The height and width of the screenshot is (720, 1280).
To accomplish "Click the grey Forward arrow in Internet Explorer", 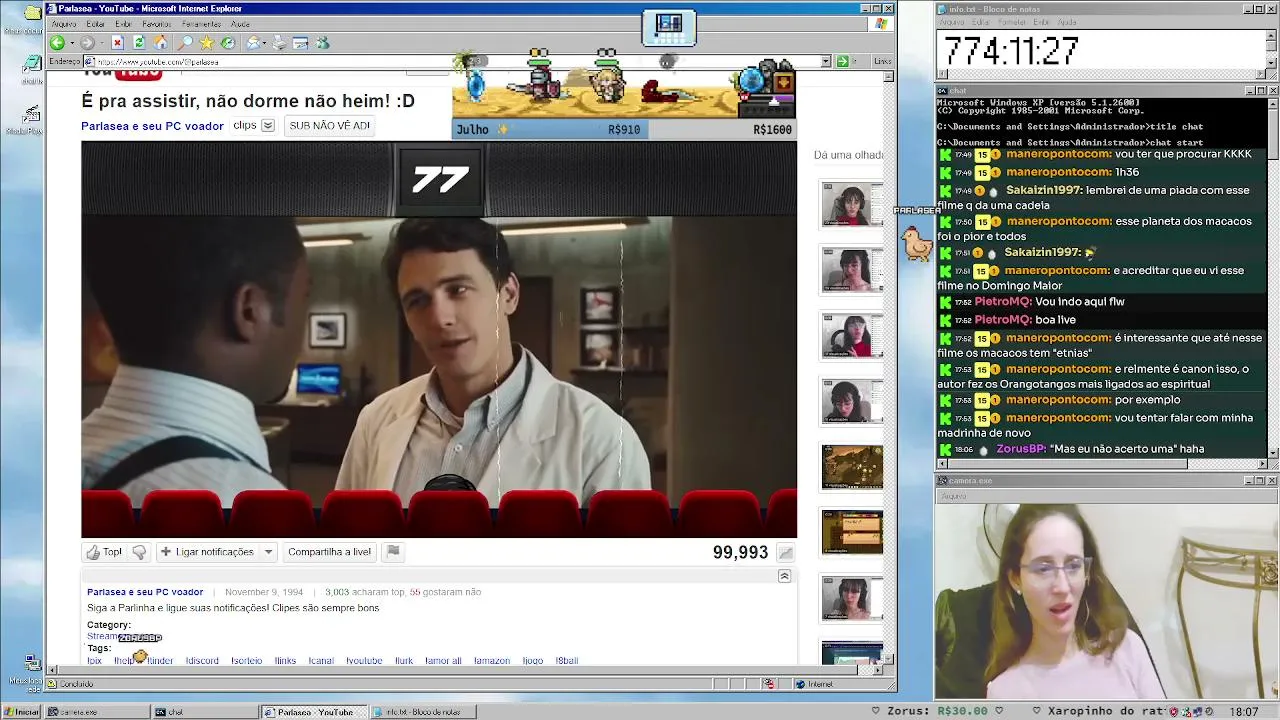I will (87, 43).
